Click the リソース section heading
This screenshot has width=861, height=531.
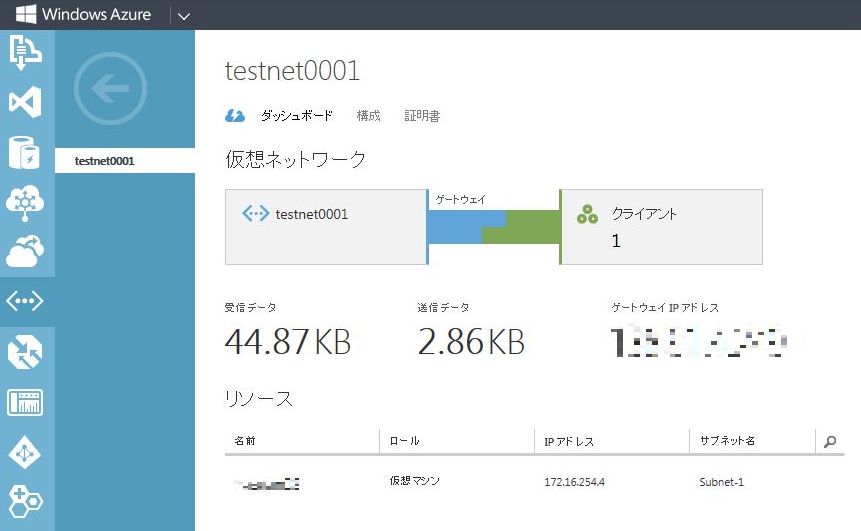pyautogui.click(x=259, y=398)
